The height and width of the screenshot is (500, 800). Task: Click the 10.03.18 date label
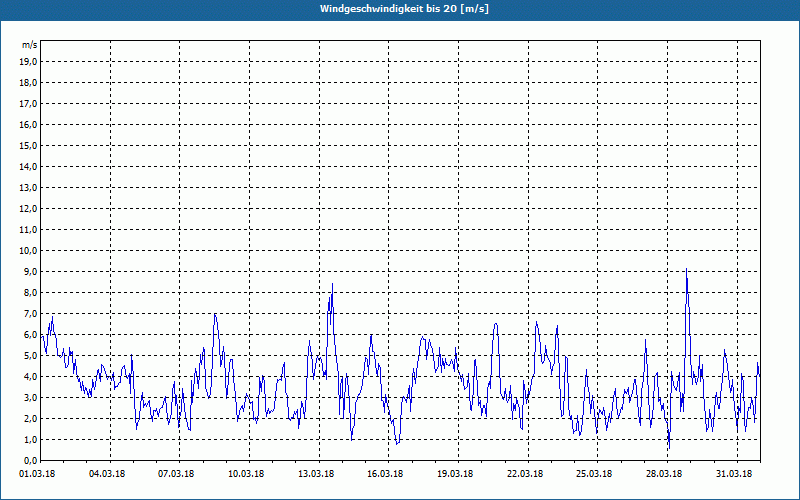pyautogui.click(x=246, y=473)
